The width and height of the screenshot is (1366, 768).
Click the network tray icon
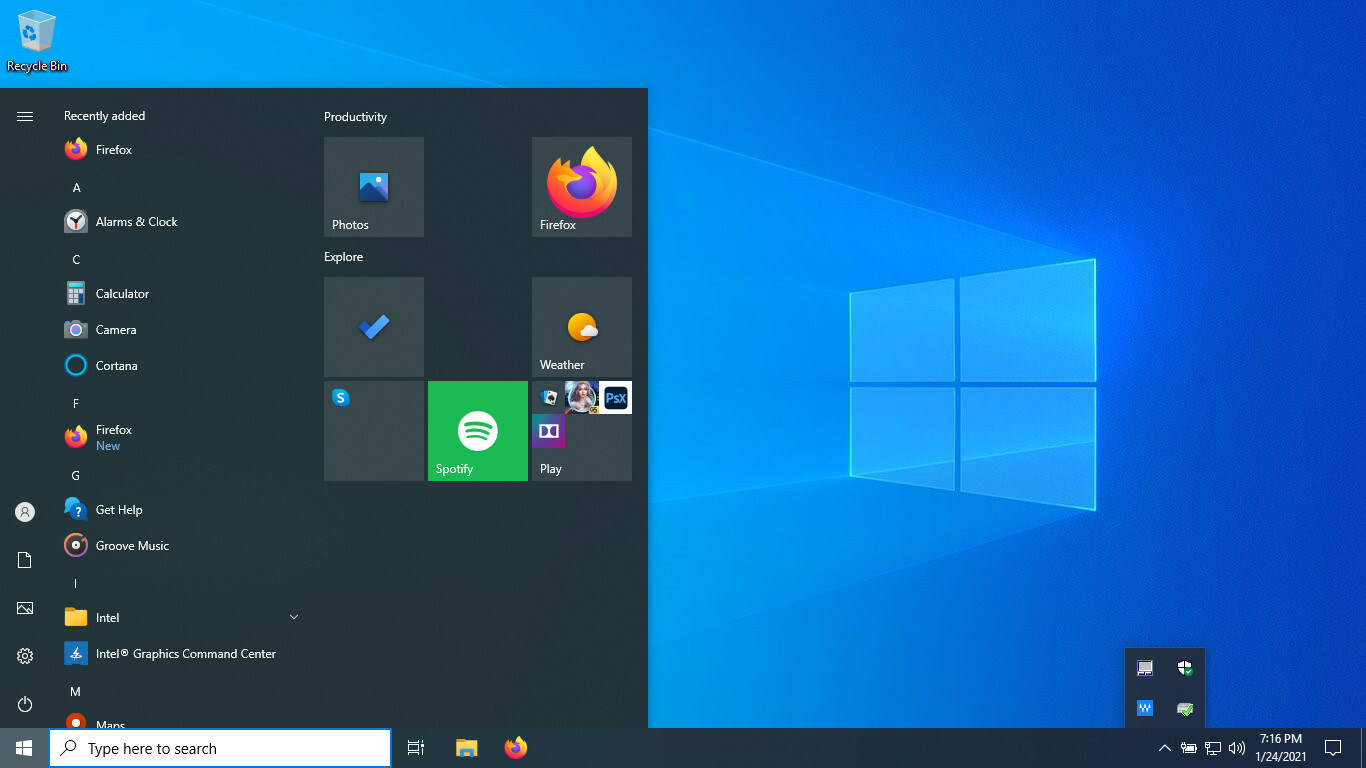click(1213, 748)
